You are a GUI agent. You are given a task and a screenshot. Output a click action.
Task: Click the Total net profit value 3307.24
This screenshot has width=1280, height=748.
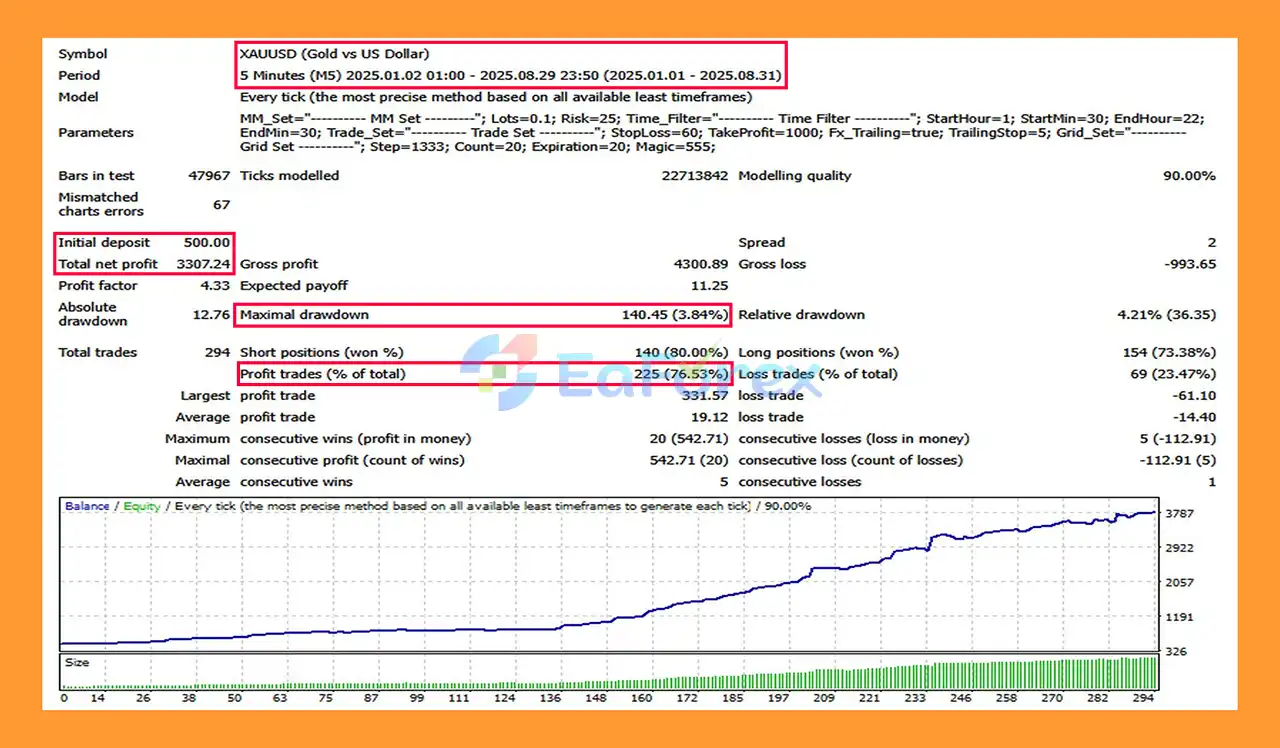tap(206, 264)
